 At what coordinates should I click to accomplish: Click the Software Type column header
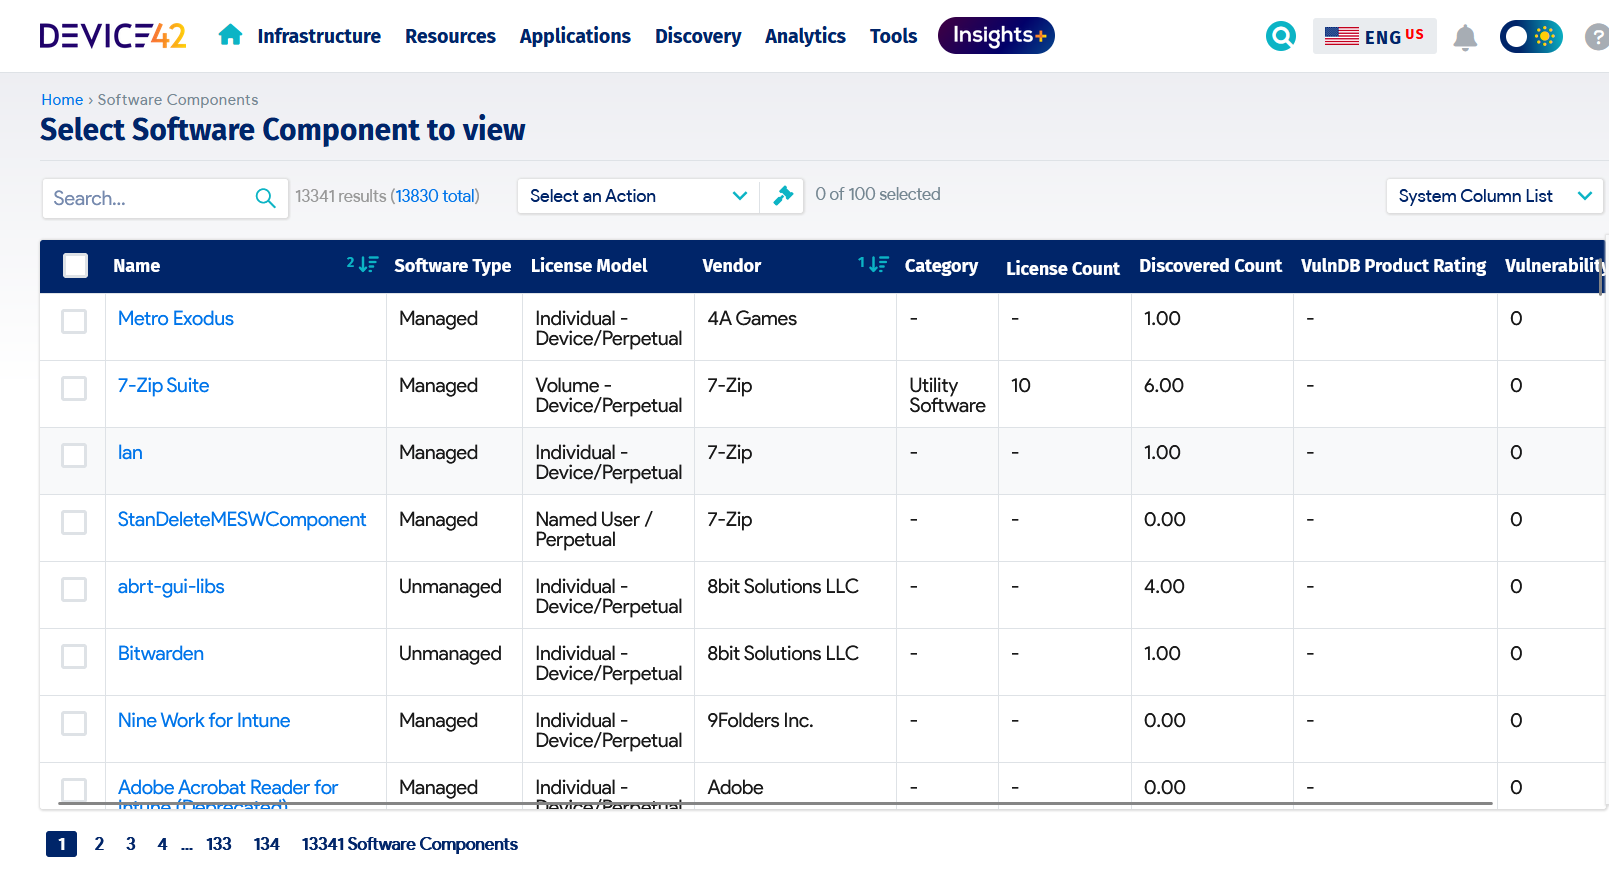(452, 265)
